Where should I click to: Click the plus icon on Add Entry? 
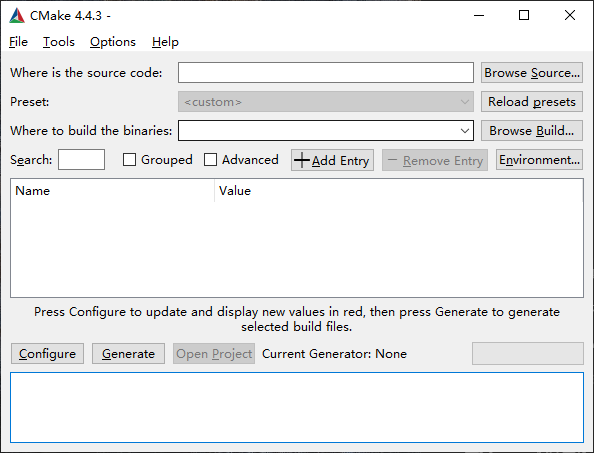[302, 160]
